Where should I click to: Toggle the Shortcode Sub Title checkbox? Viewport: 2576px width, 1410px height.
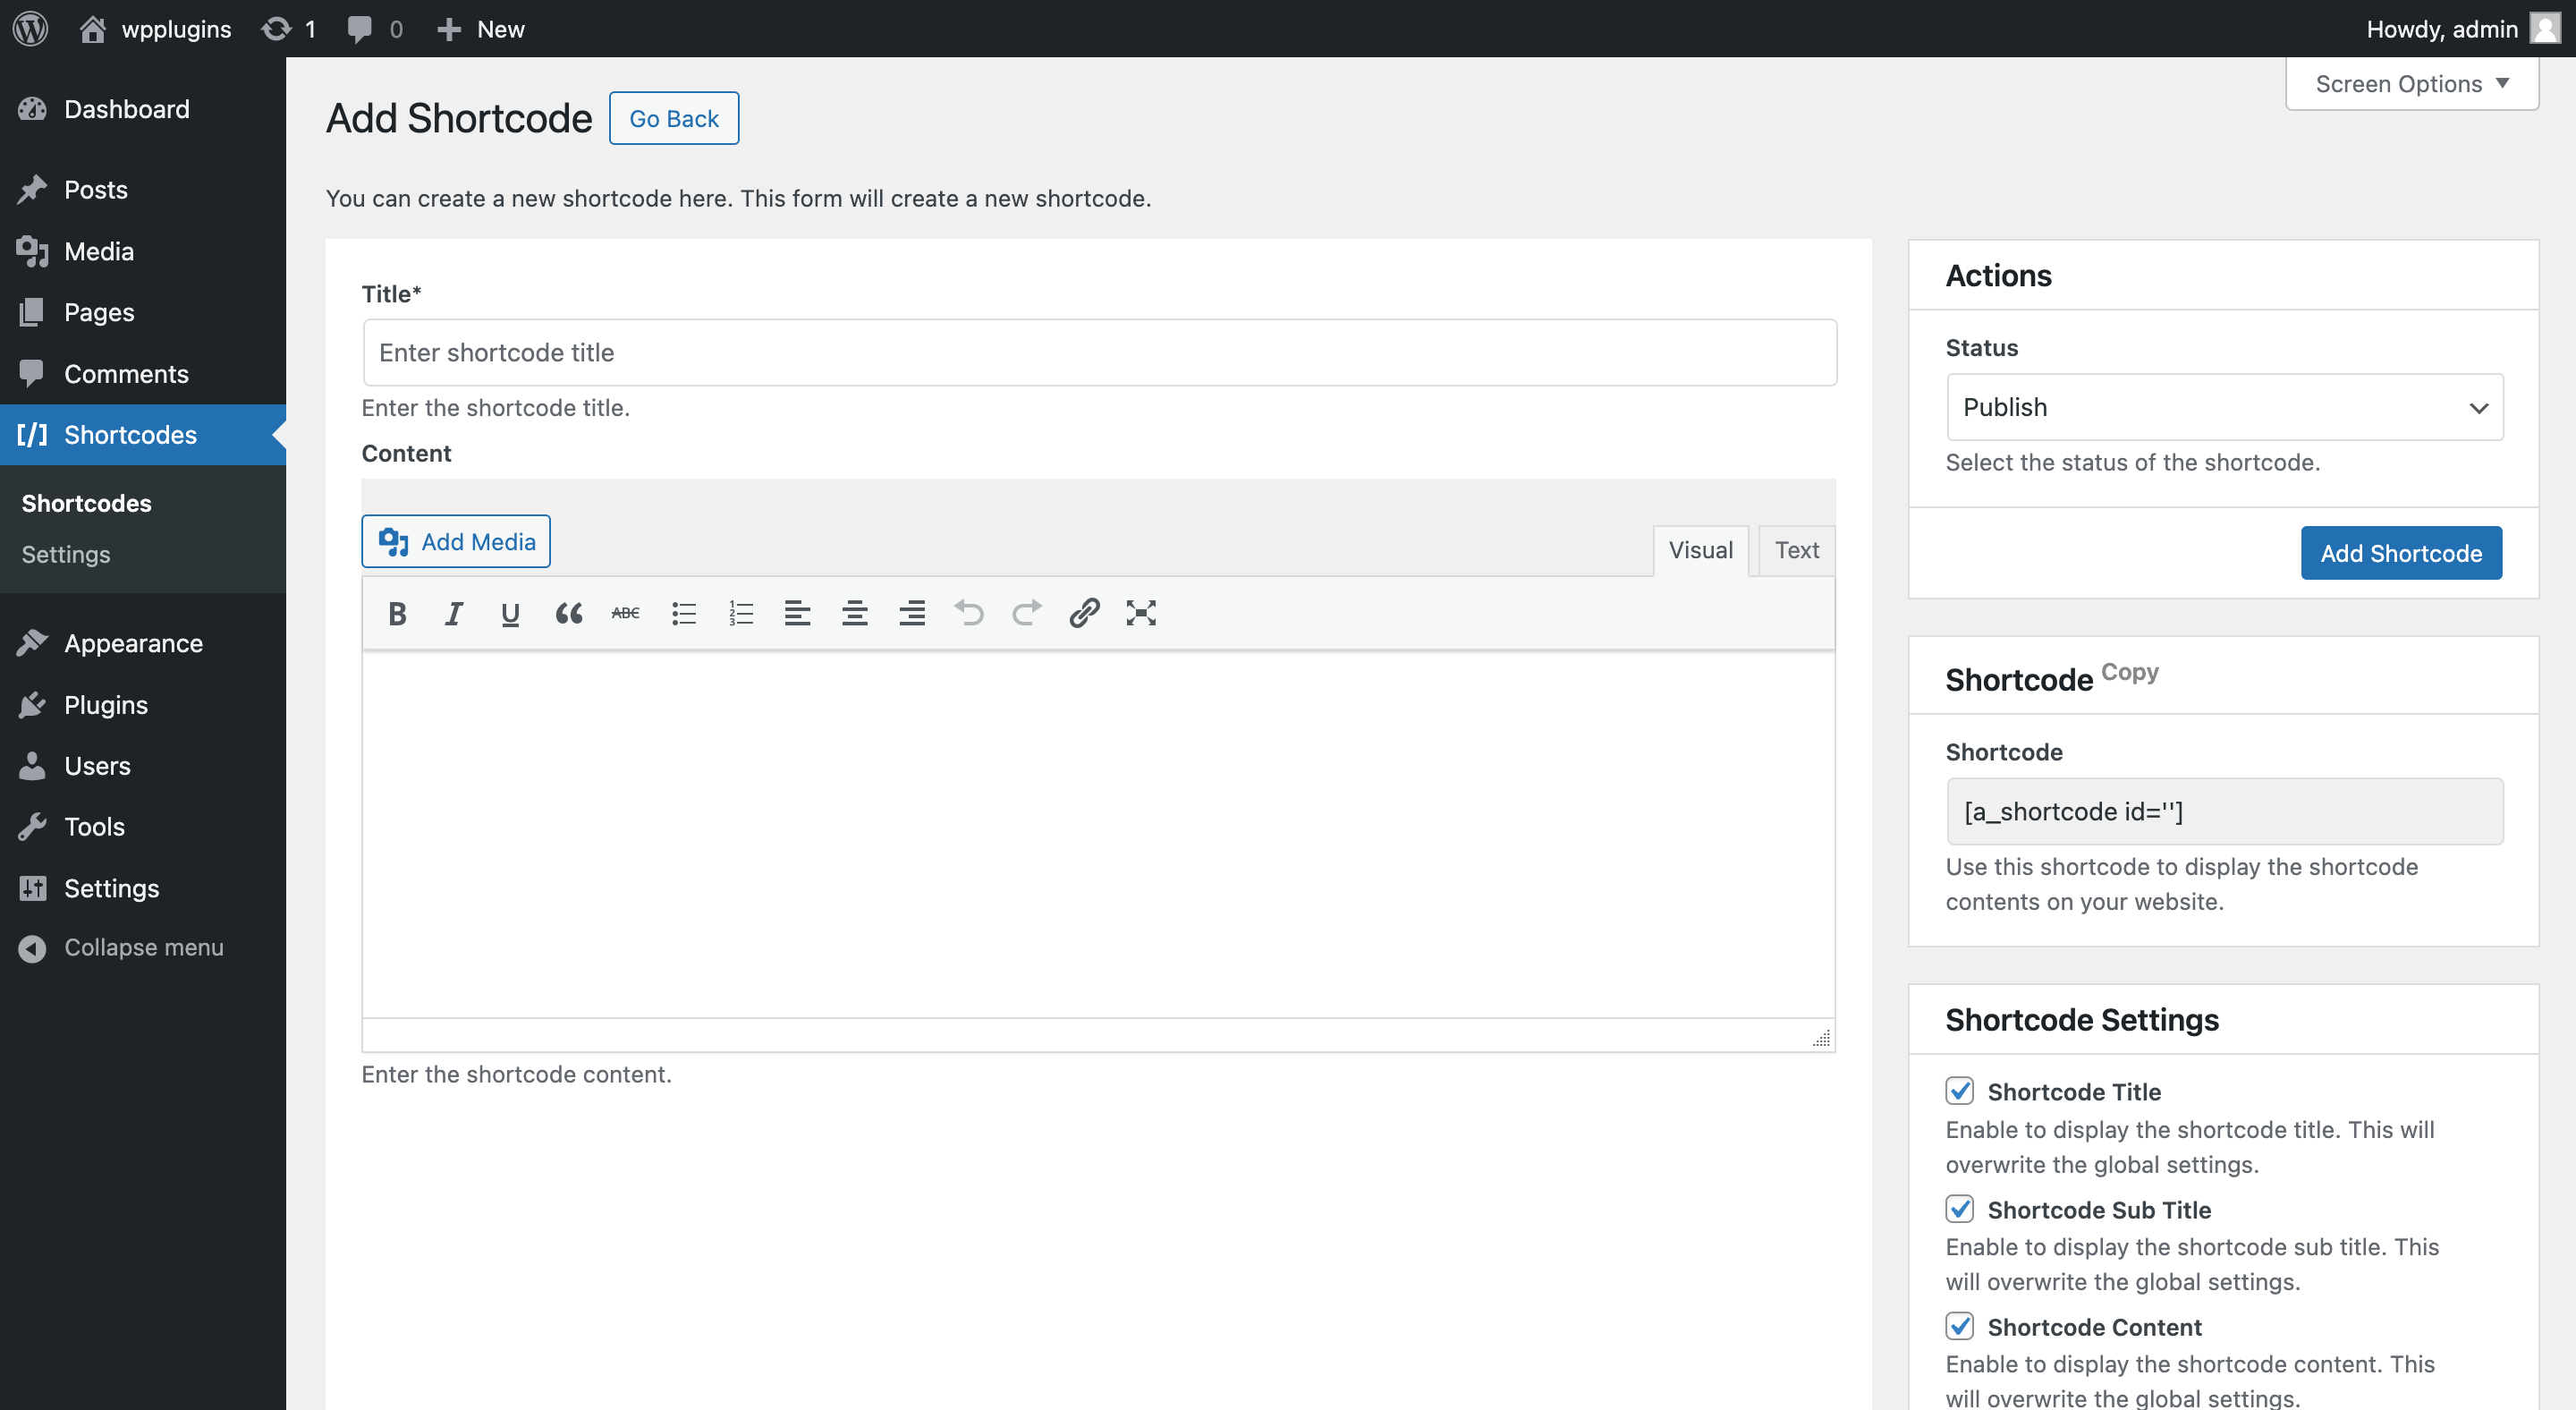tap(1959, 1209)
